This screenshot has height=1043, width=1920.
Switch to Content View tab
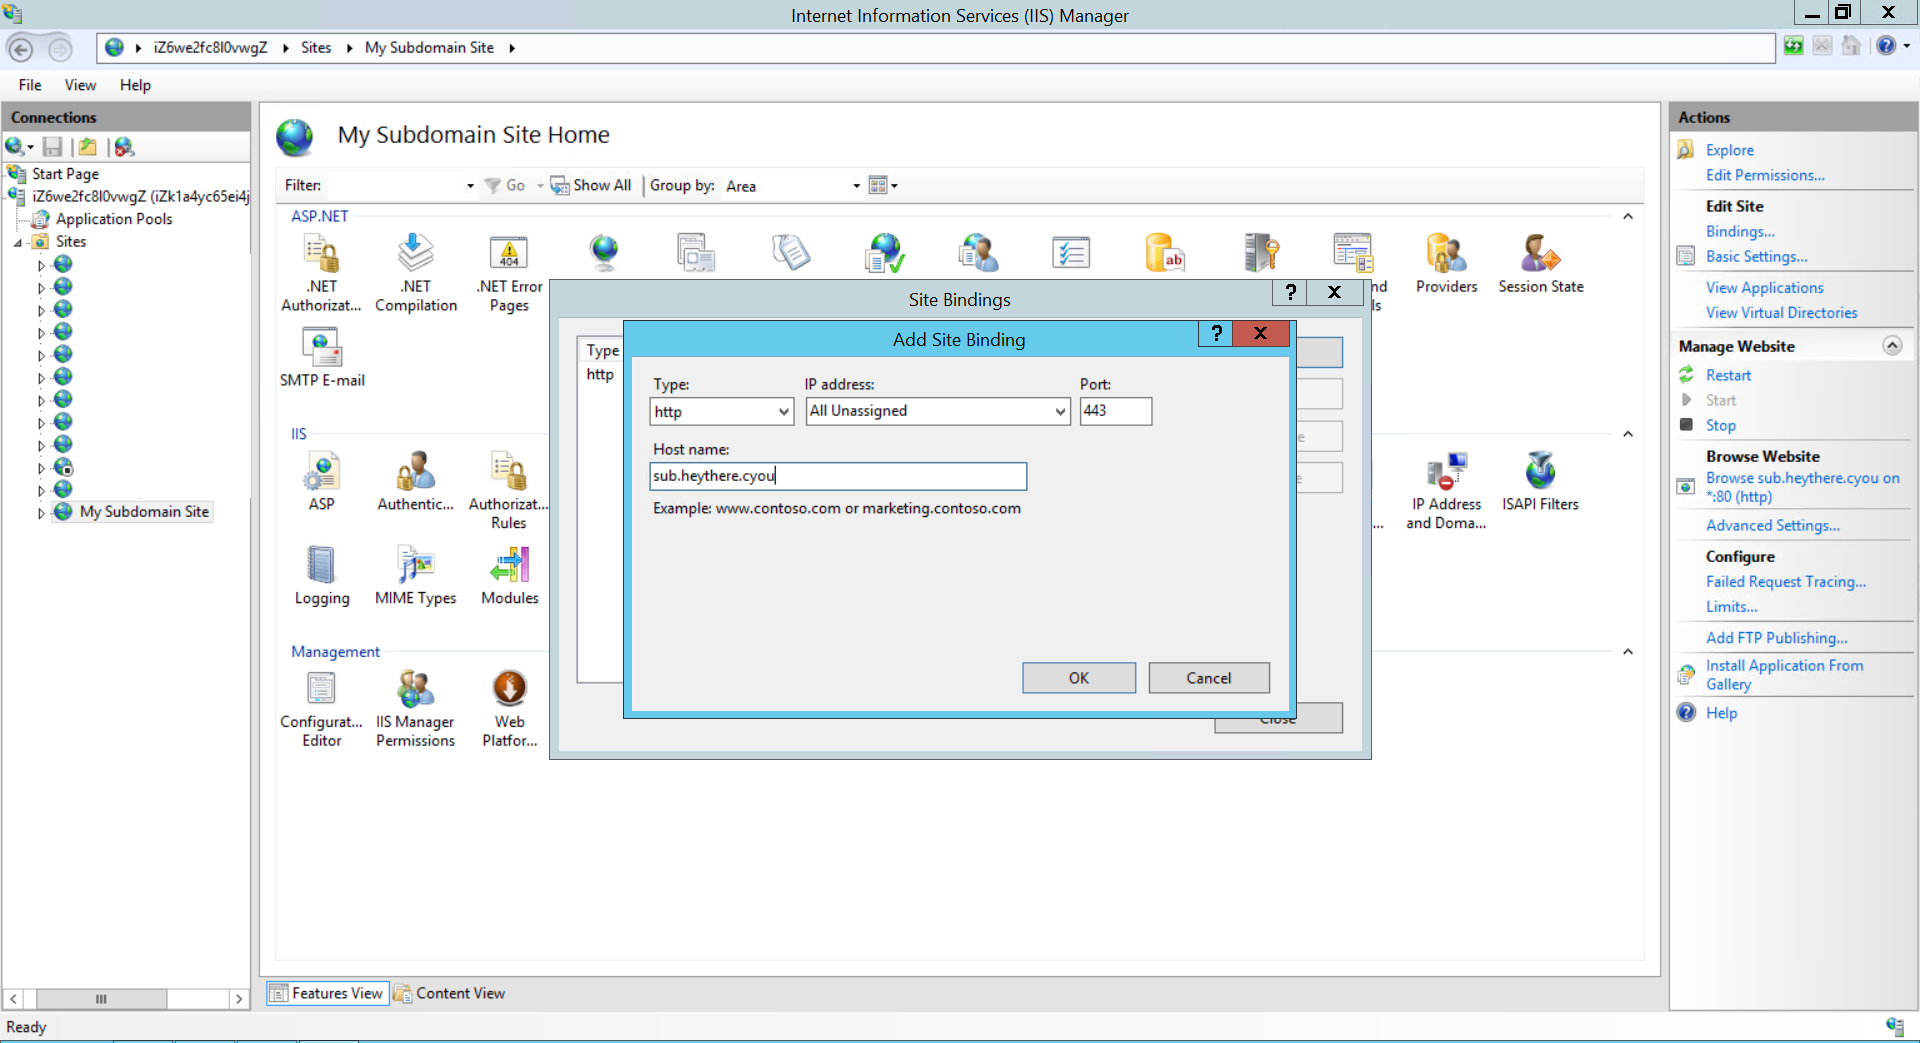pos(450,993)
